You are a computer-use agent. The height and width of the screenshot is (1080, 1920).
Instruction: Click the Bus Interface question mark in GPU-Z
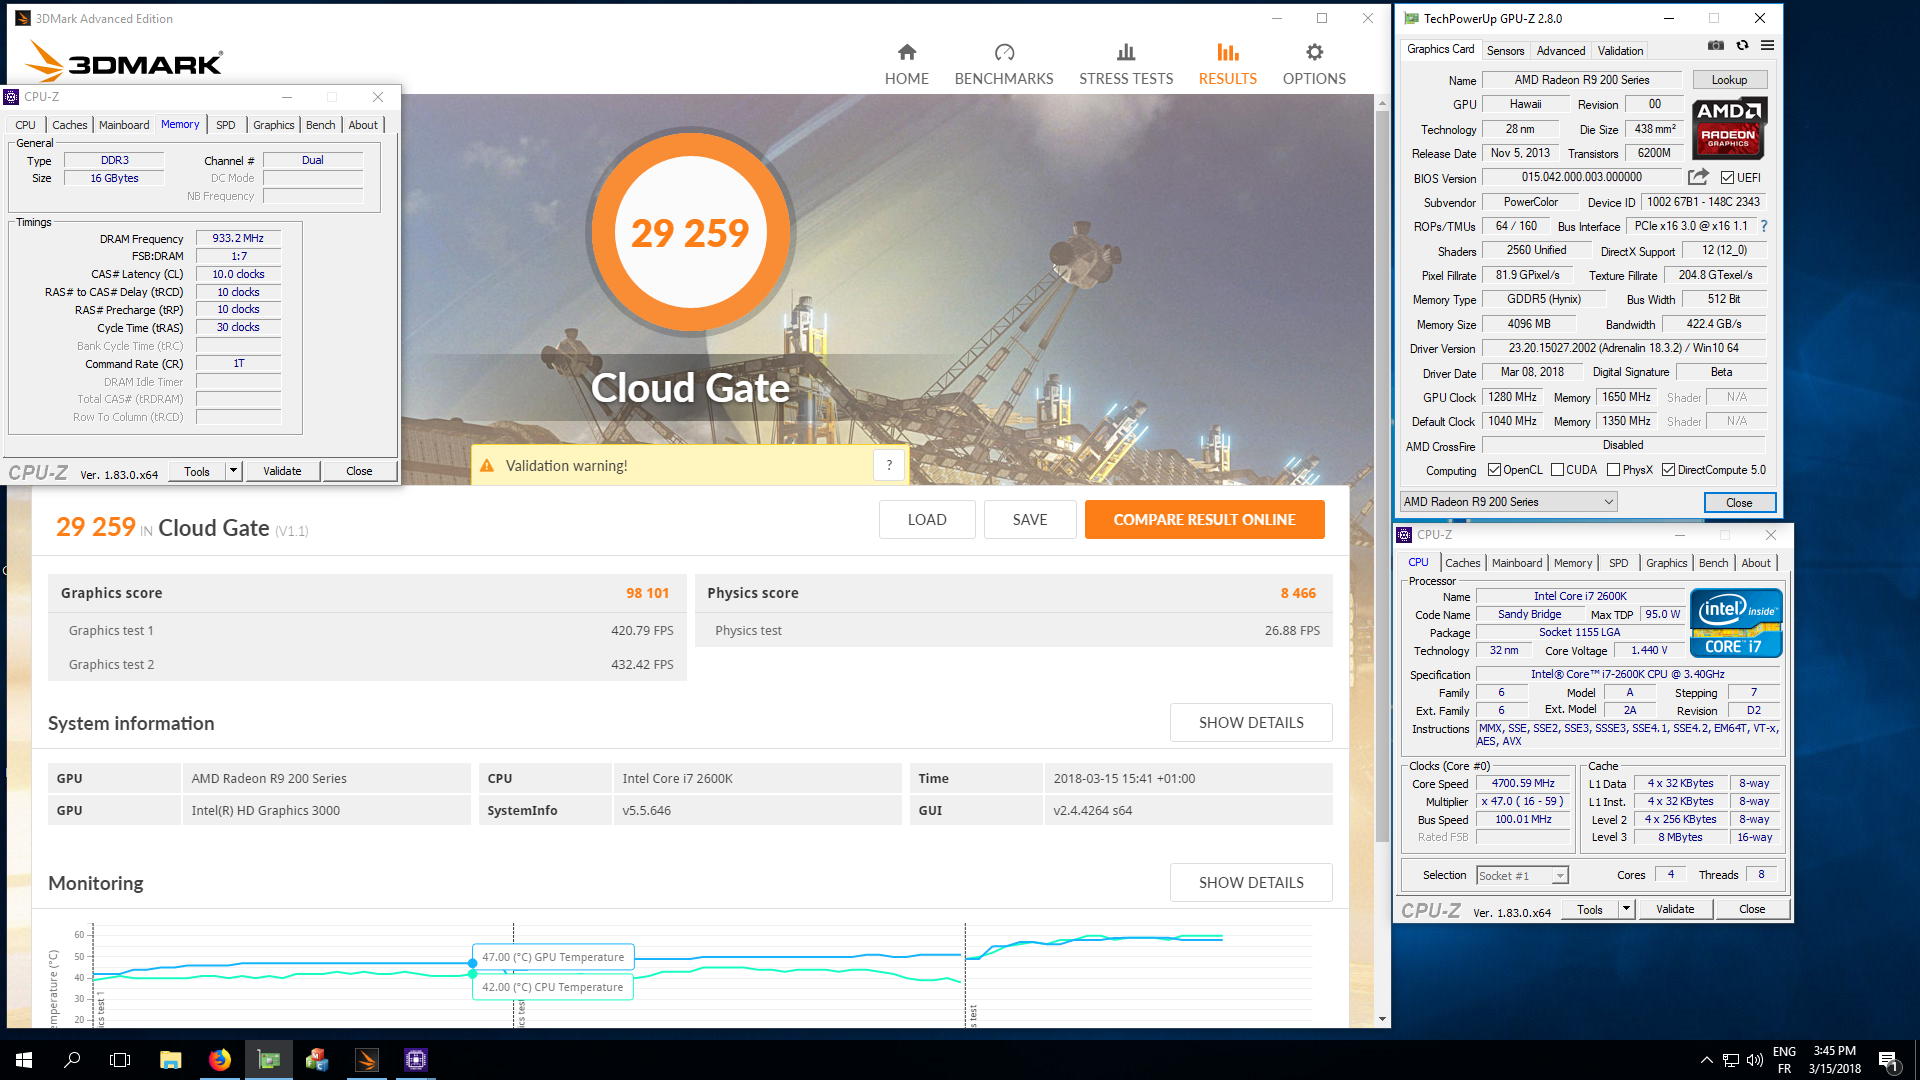[1763, 226]
